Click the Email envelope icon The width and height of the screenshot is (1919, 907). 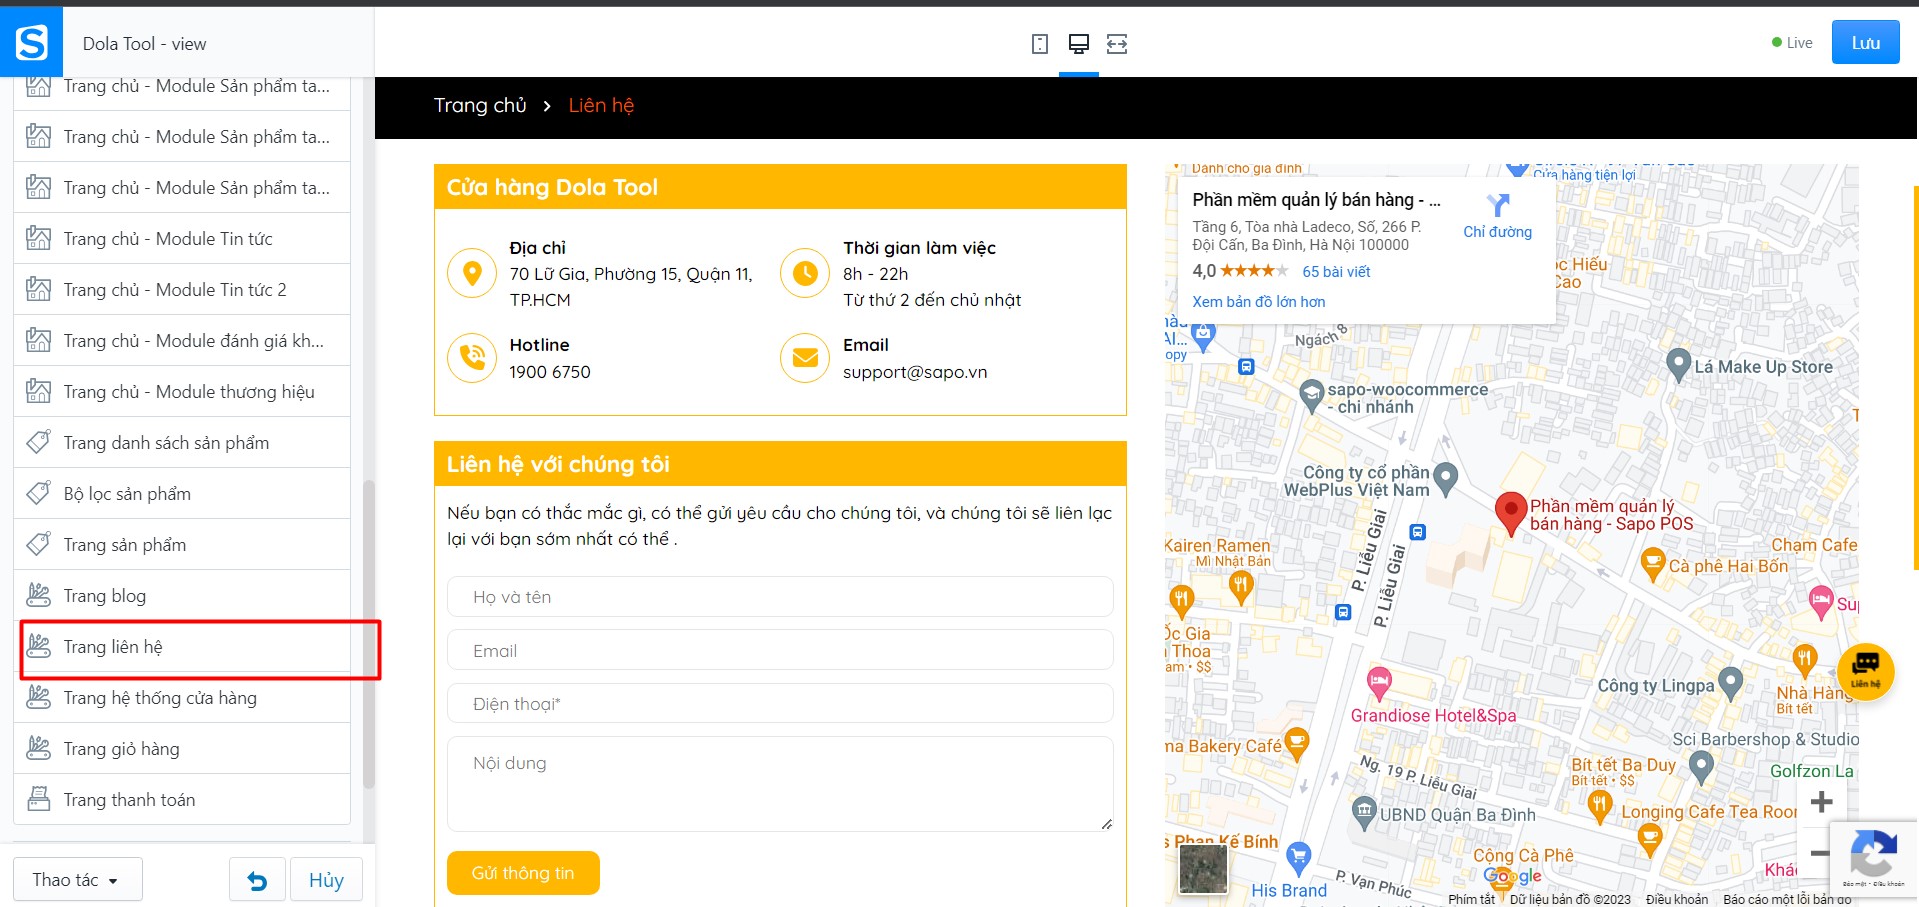pos(805,357)
